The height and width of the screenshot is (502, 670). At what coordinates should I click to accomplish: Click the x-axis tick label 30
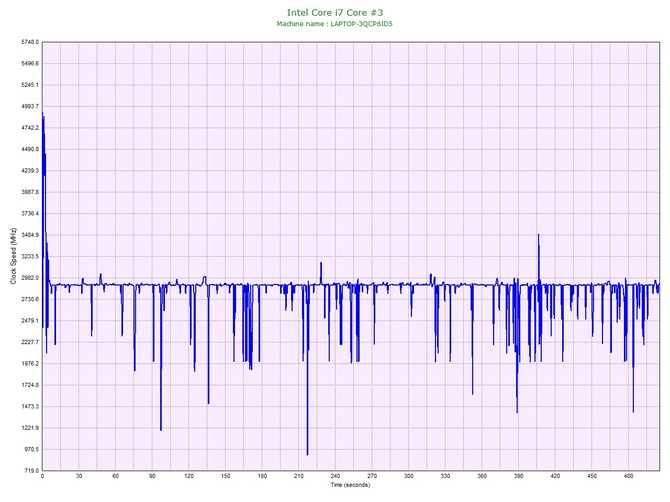pyautogui.click(x=79, y=476)
